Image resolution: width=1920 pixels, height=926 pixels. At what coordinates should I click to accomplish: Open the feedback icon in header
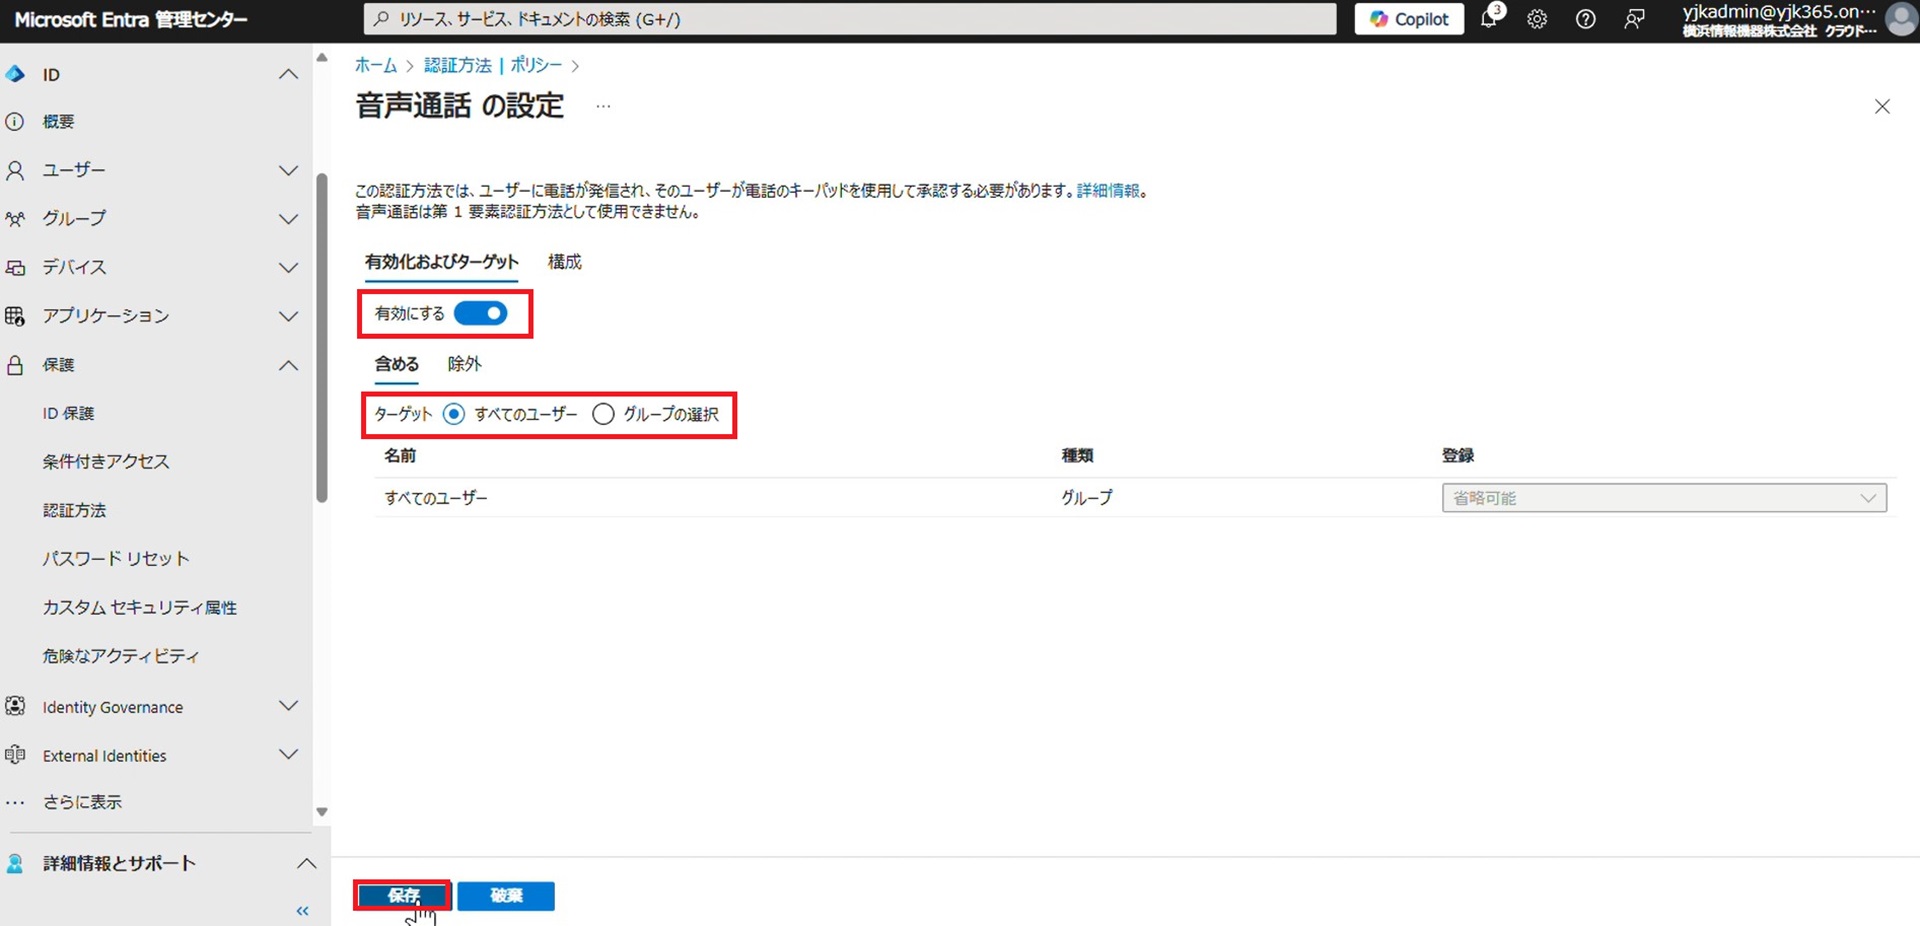(1634, 19)
